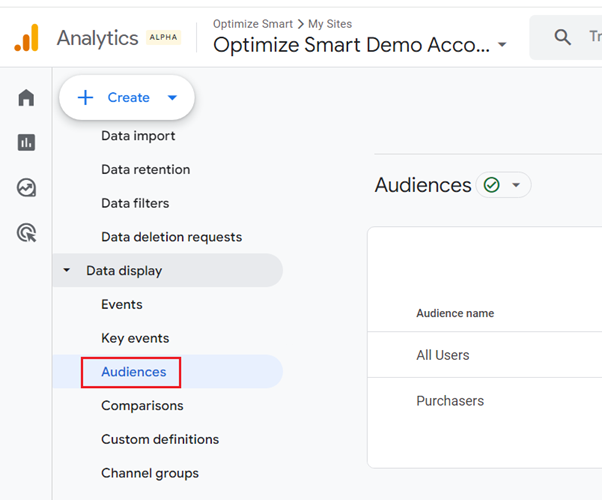
Task: Click the Create button label
Action: [129, 98]
